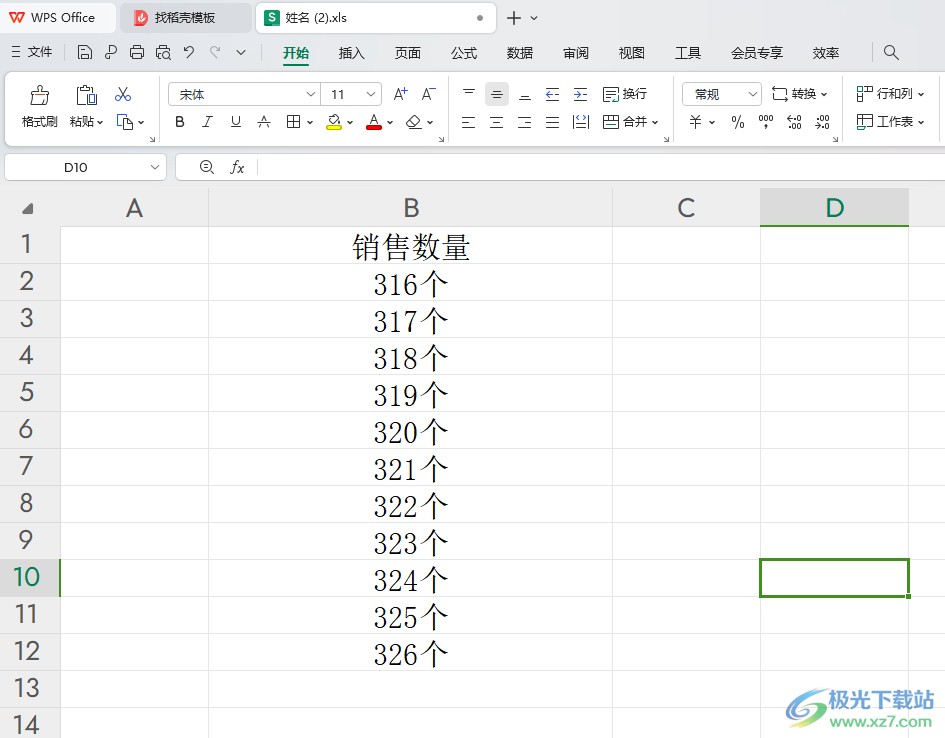Image resolution: width=945 pixels, height=738 pixels.
Task: Switch to the 插入 ribbon tab
Action: pyautogui.click(x=352, y=53)
